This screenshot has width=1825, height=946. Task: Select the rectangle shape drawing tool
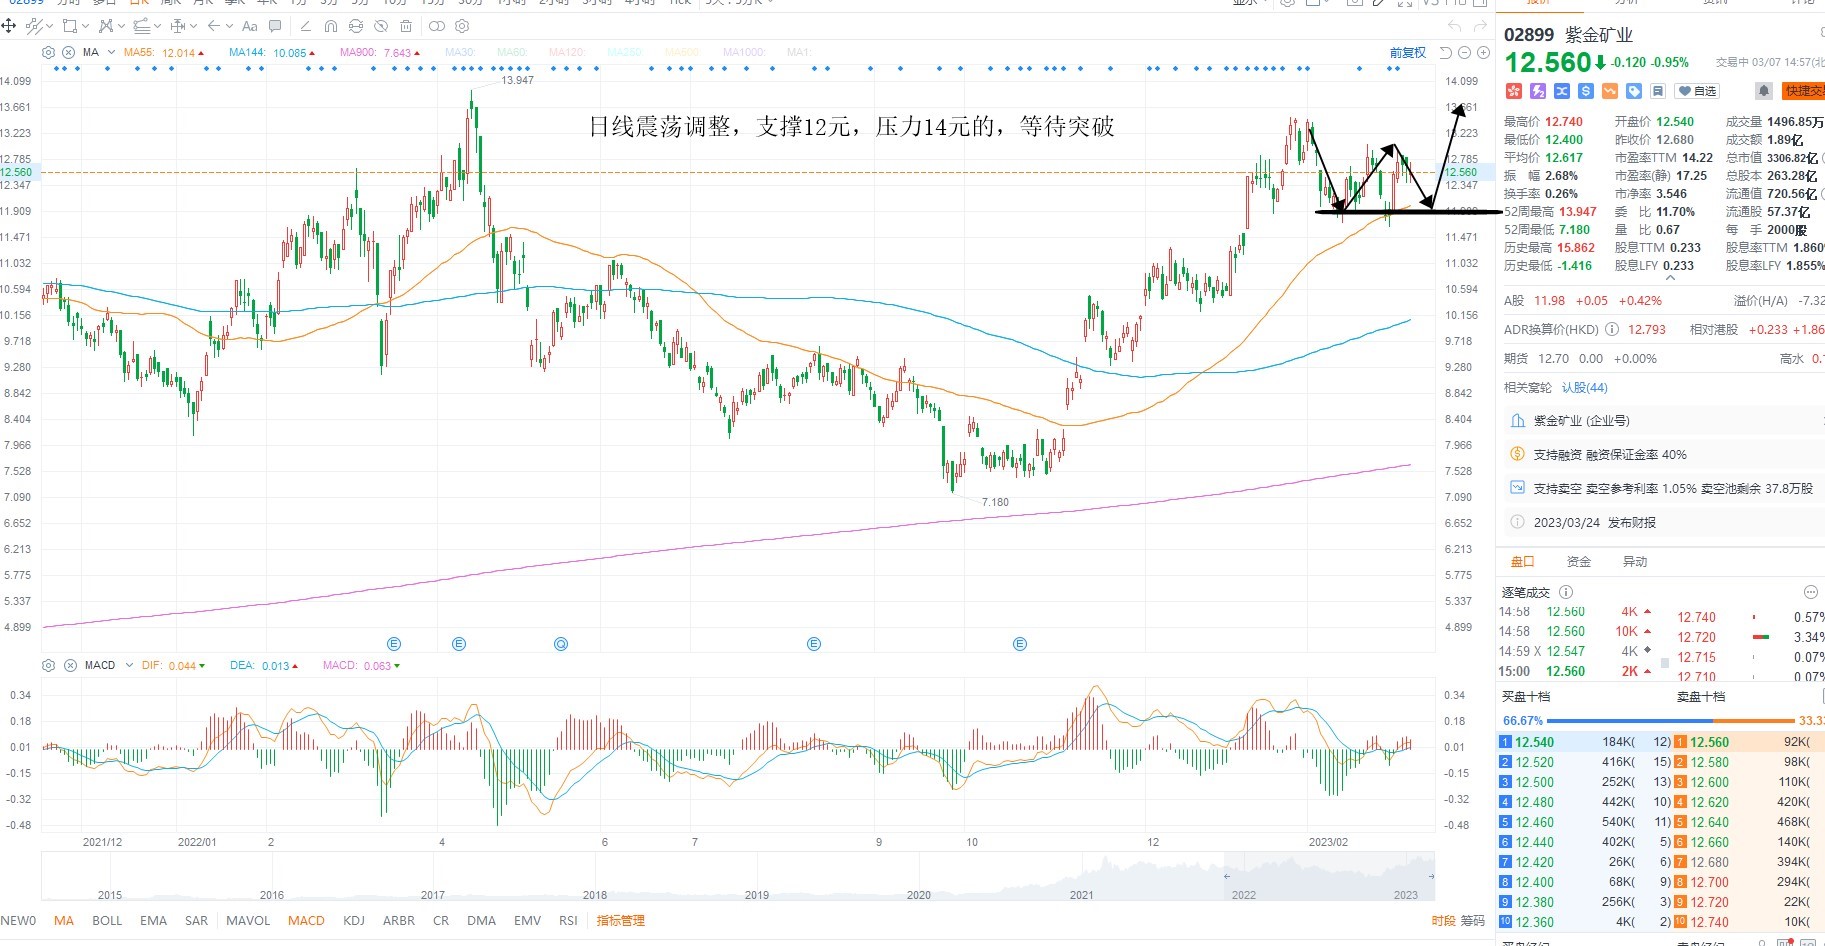(69, 26)
